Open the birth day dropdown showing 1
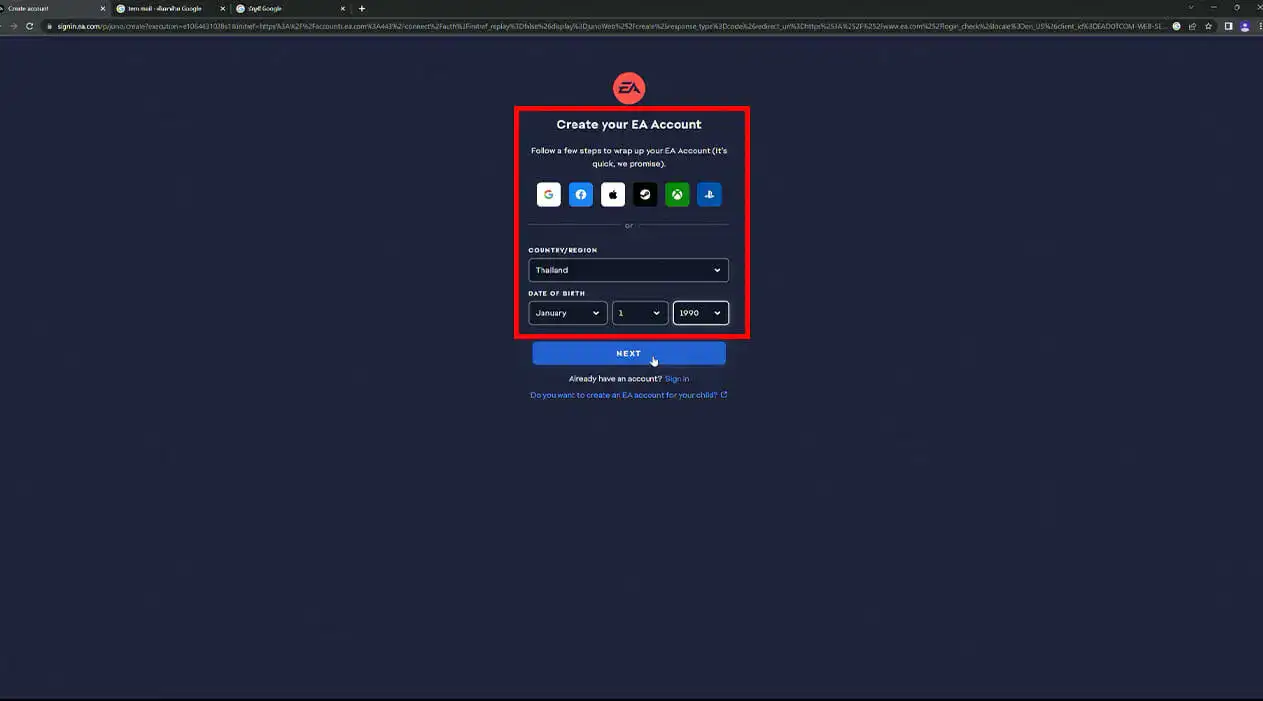The height and width of the screenshot is (701, 1263). point(640,313)
